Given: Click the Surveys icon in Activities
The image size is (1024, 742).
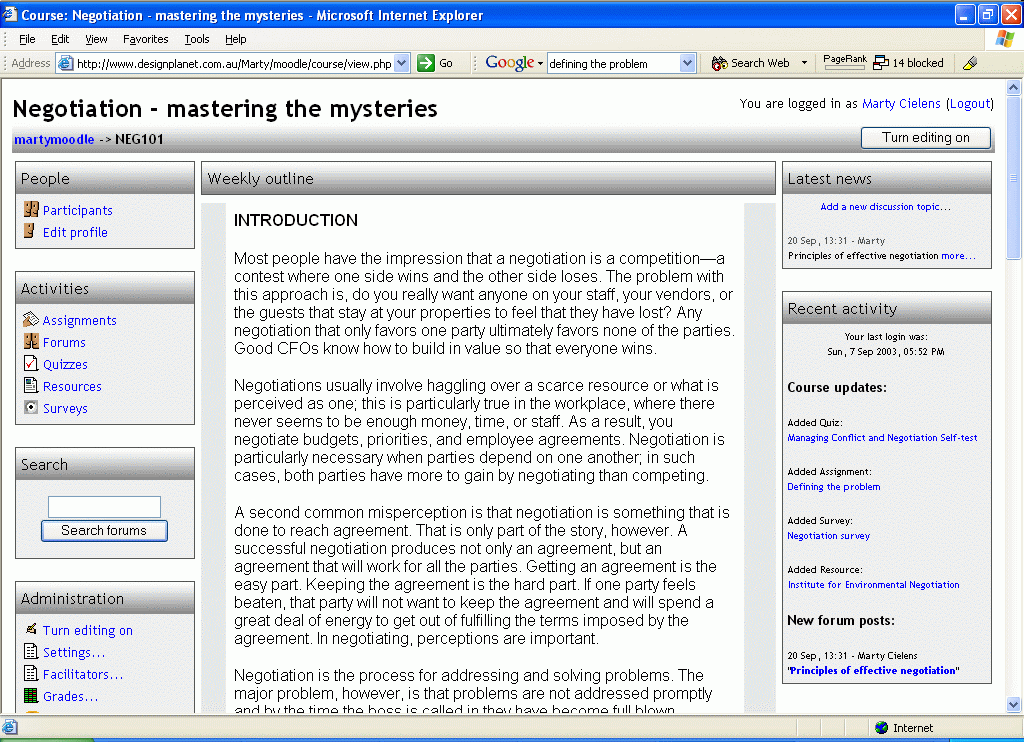Looking at the screenshot, I should [31, 408].
